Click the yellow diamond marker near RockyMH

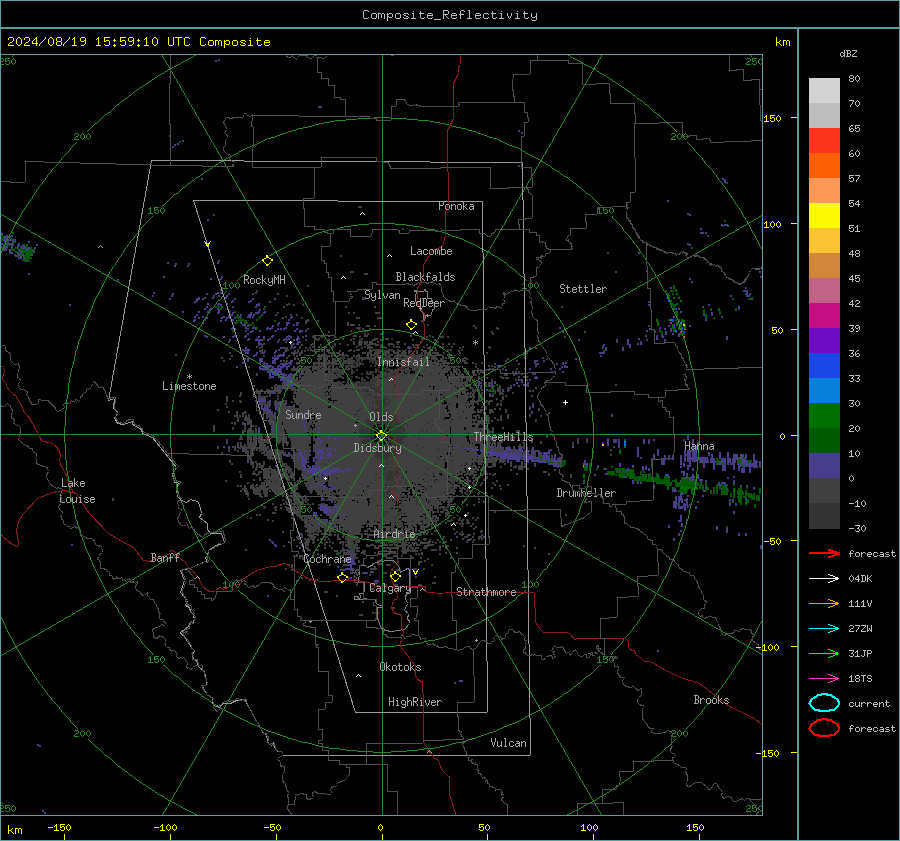point(267,261)
